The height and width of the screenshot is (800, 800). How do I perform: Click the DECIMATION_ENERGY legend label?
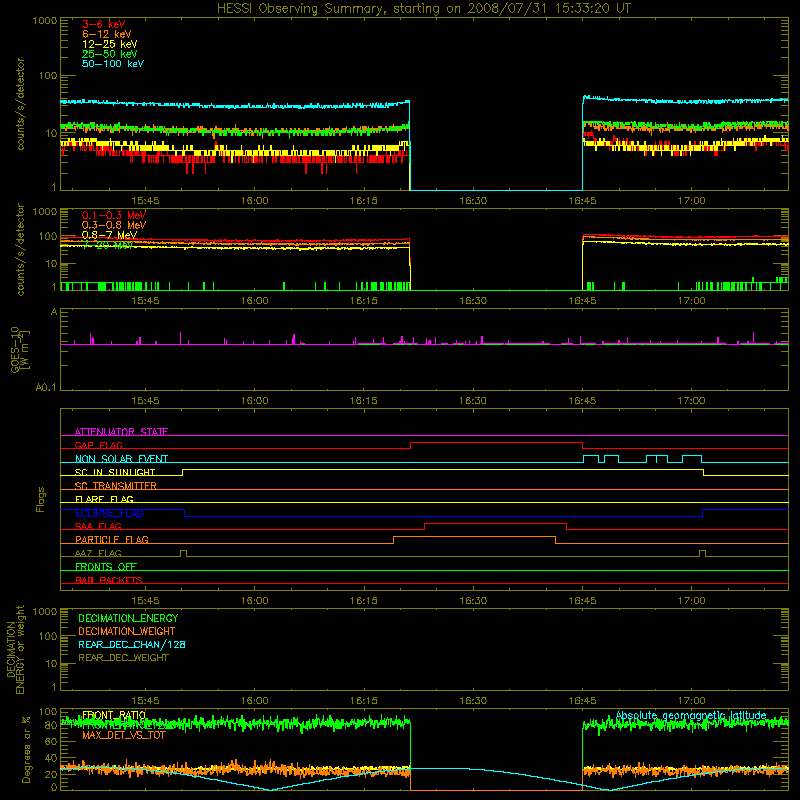pos(128,618)
